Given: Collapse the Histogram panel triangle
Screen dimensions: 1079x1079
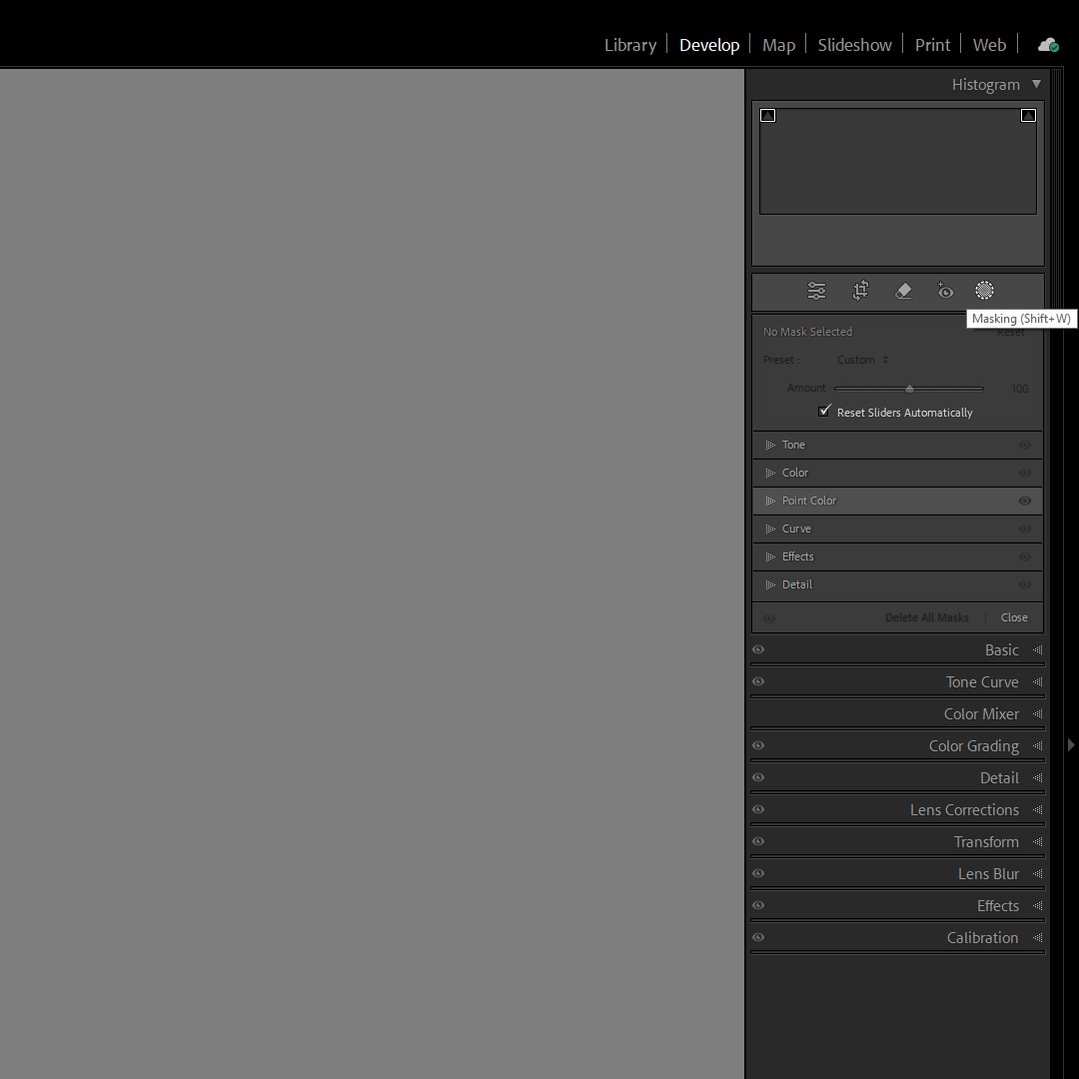Looking at the screenshot, I should click(1036, 84).
